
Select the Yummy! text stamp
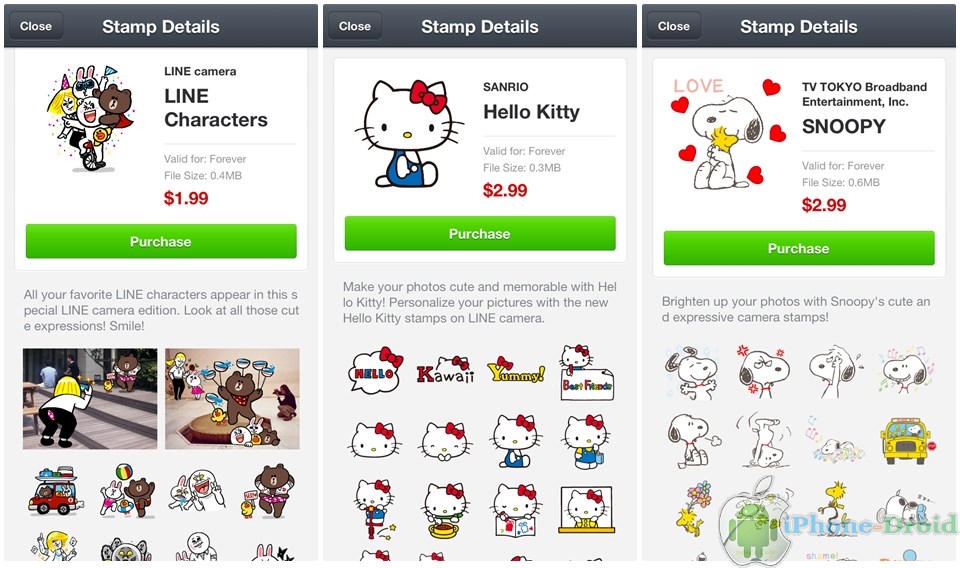[x=516, y=370]
